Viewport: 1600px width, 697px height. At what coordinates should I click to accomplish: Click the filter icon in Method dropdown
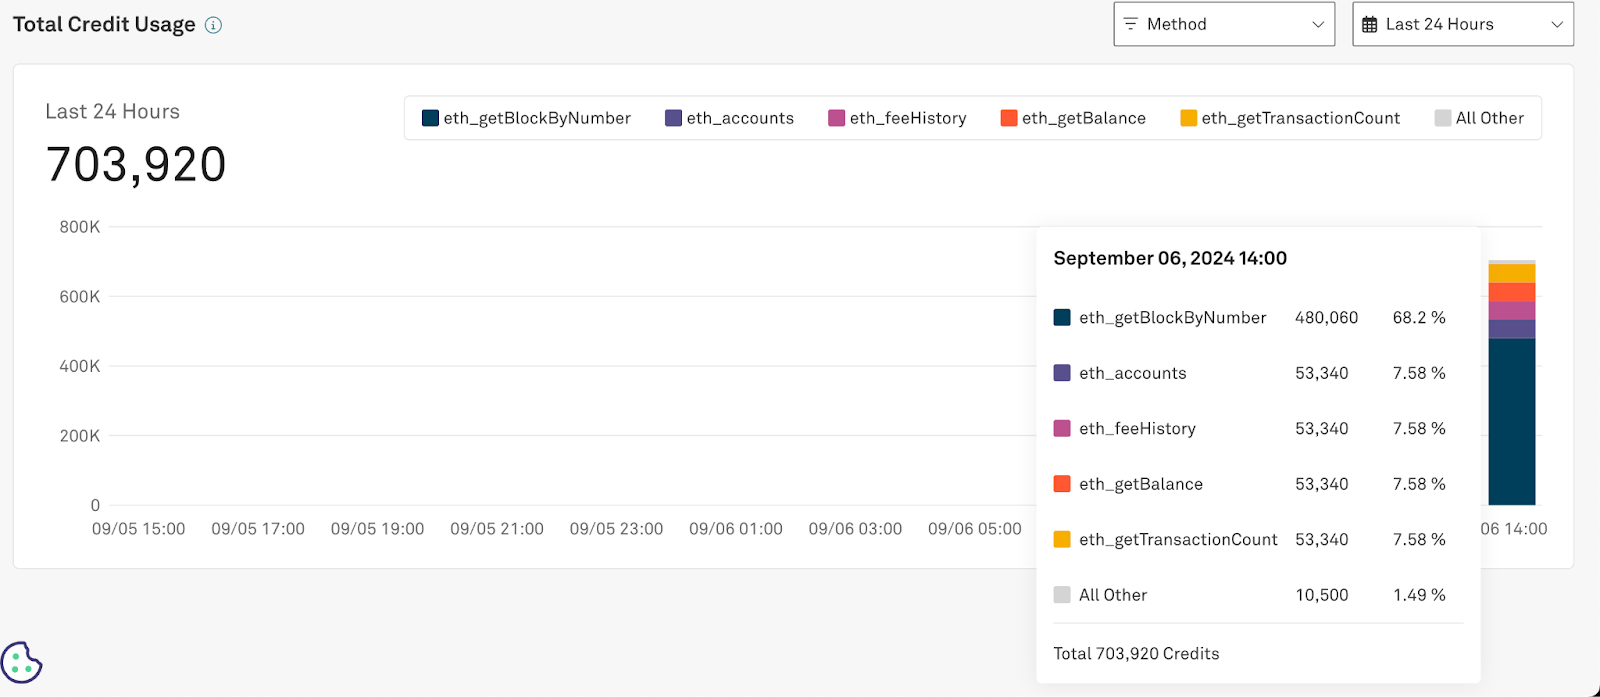pyautogui.click(x=1131, y=24)
